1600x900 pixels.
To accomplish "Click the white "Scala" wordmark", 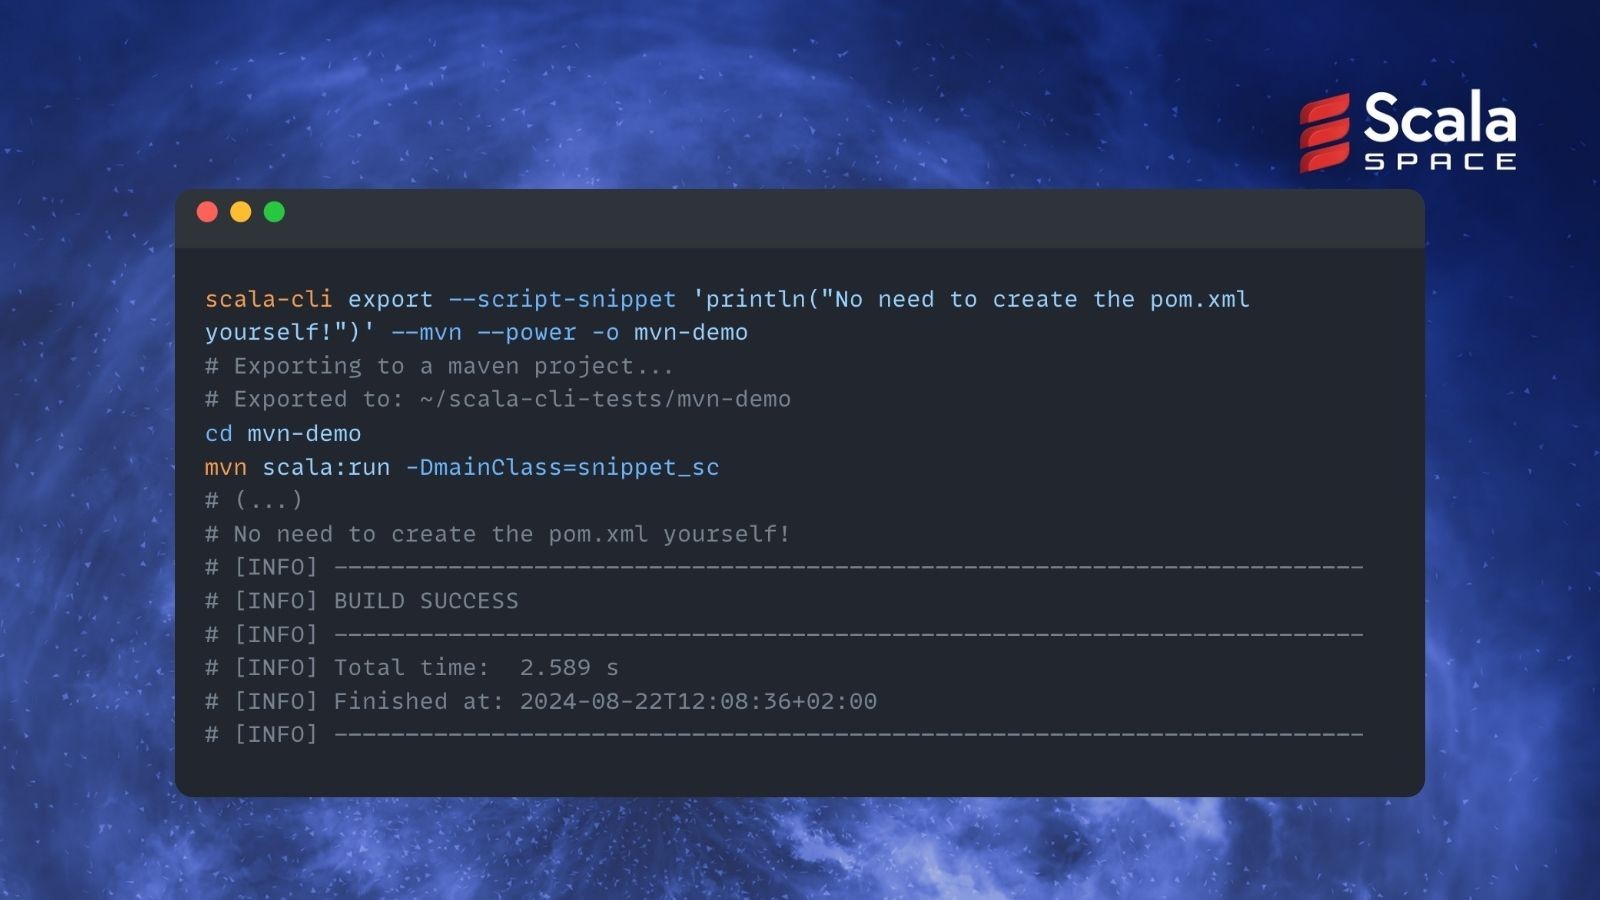I will coord(1439,119).
